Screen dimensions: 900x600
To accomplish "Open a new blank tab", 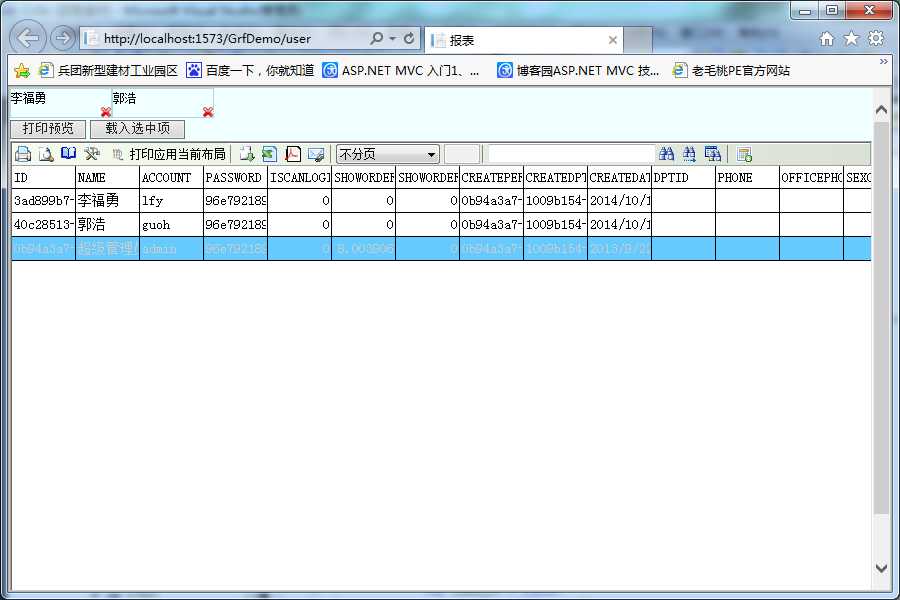I will [638, 40].
